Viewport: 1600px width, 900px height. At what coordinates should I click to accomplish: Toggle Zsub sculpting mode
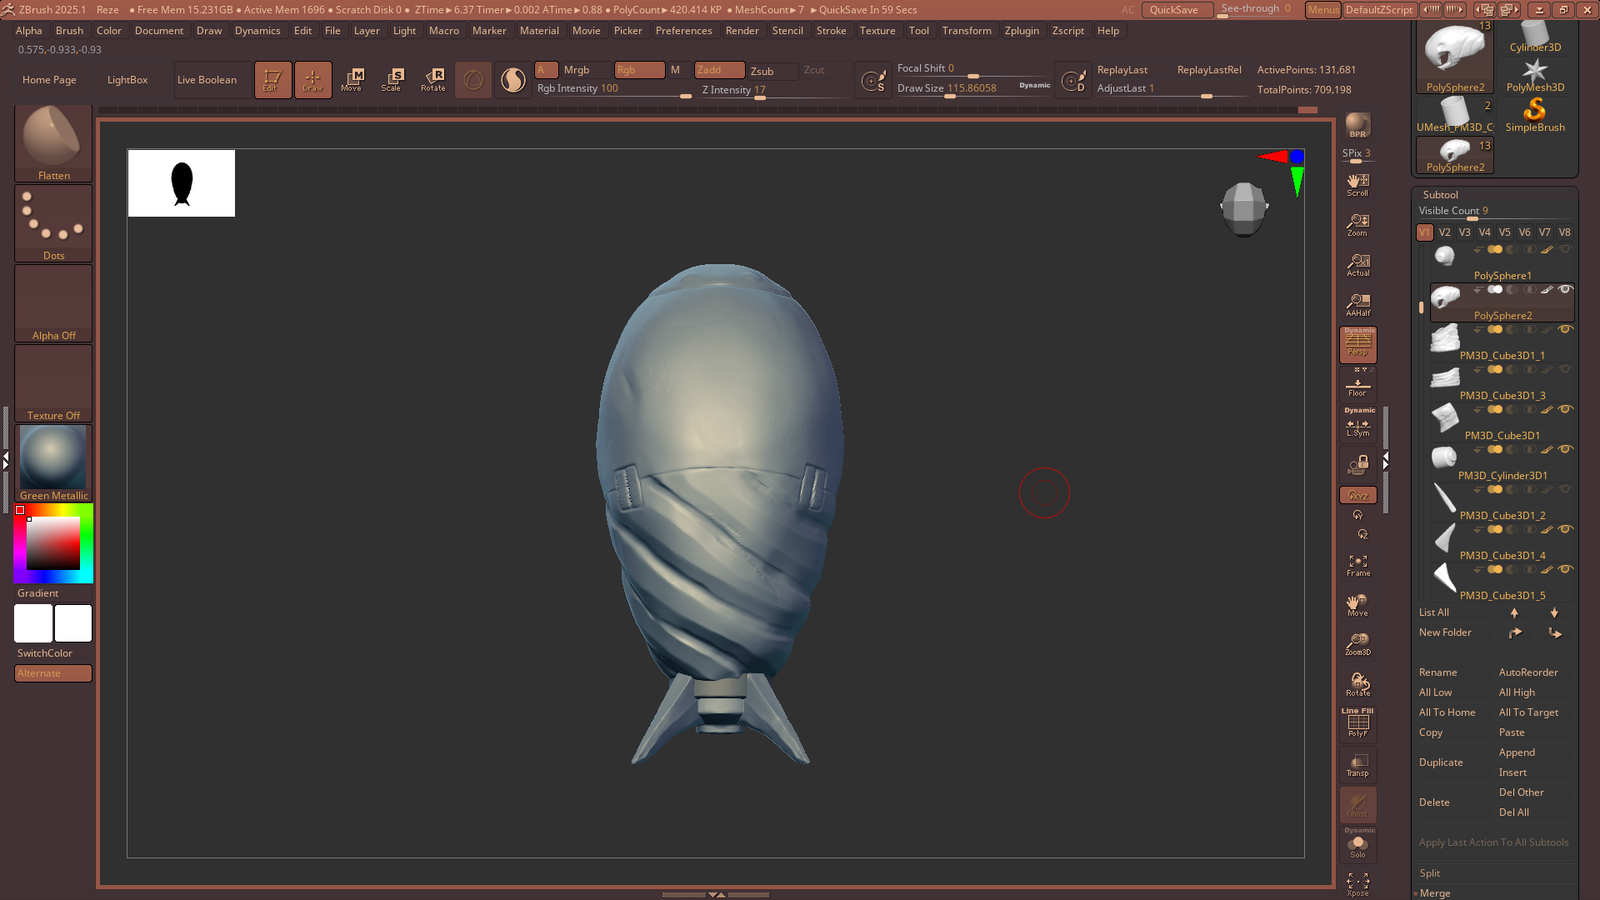click(x=762, y=71)
